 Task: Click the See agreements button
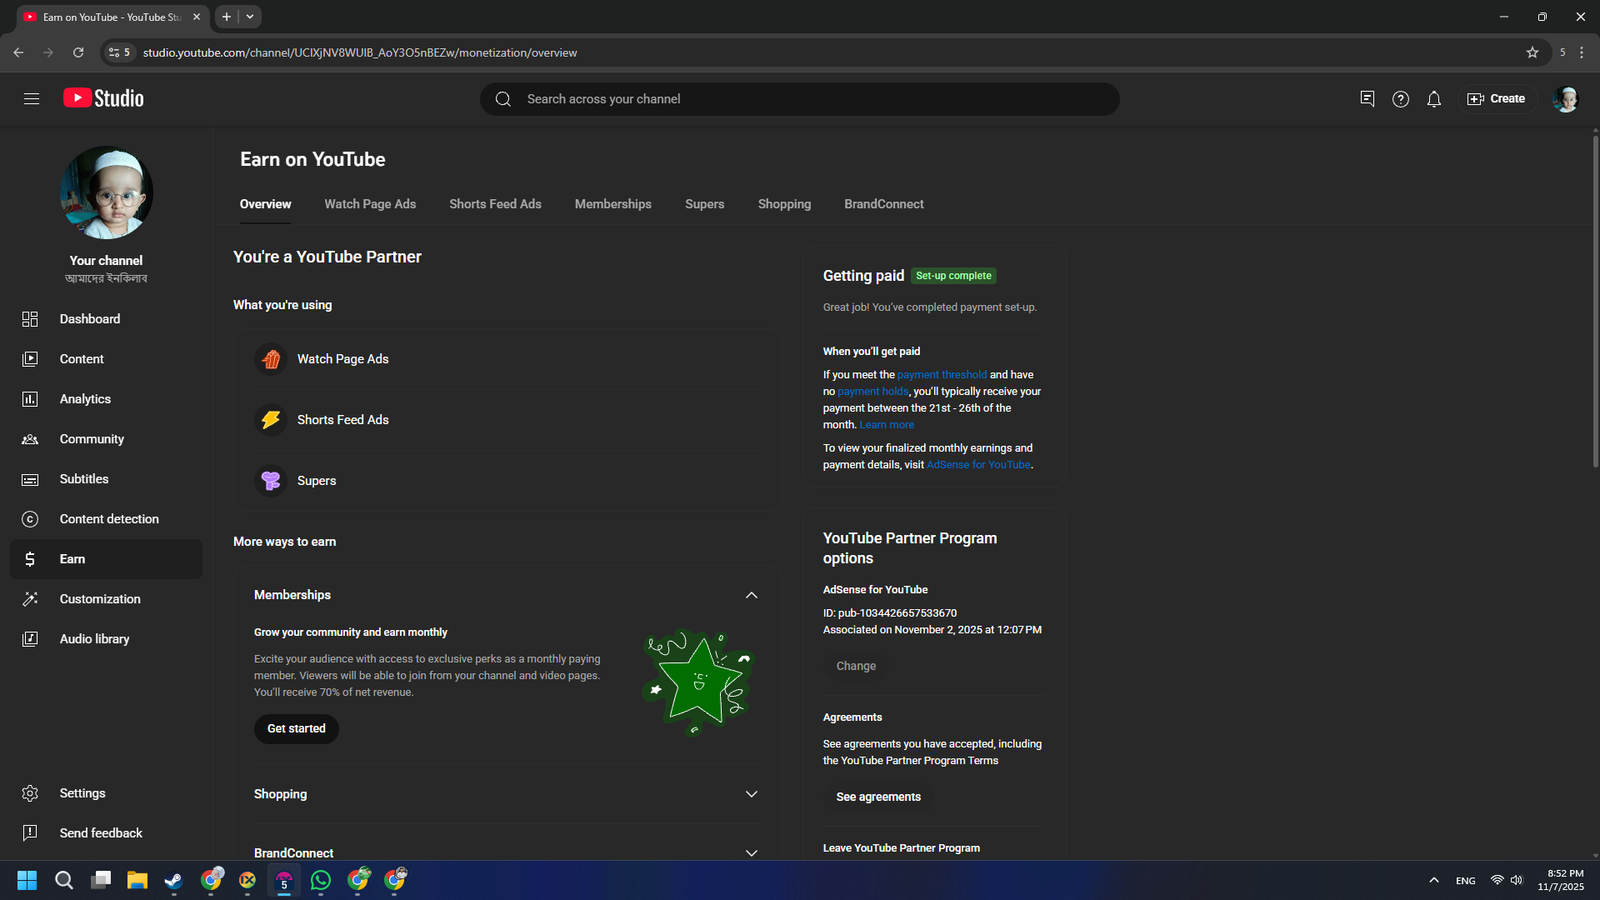(878, 797)
